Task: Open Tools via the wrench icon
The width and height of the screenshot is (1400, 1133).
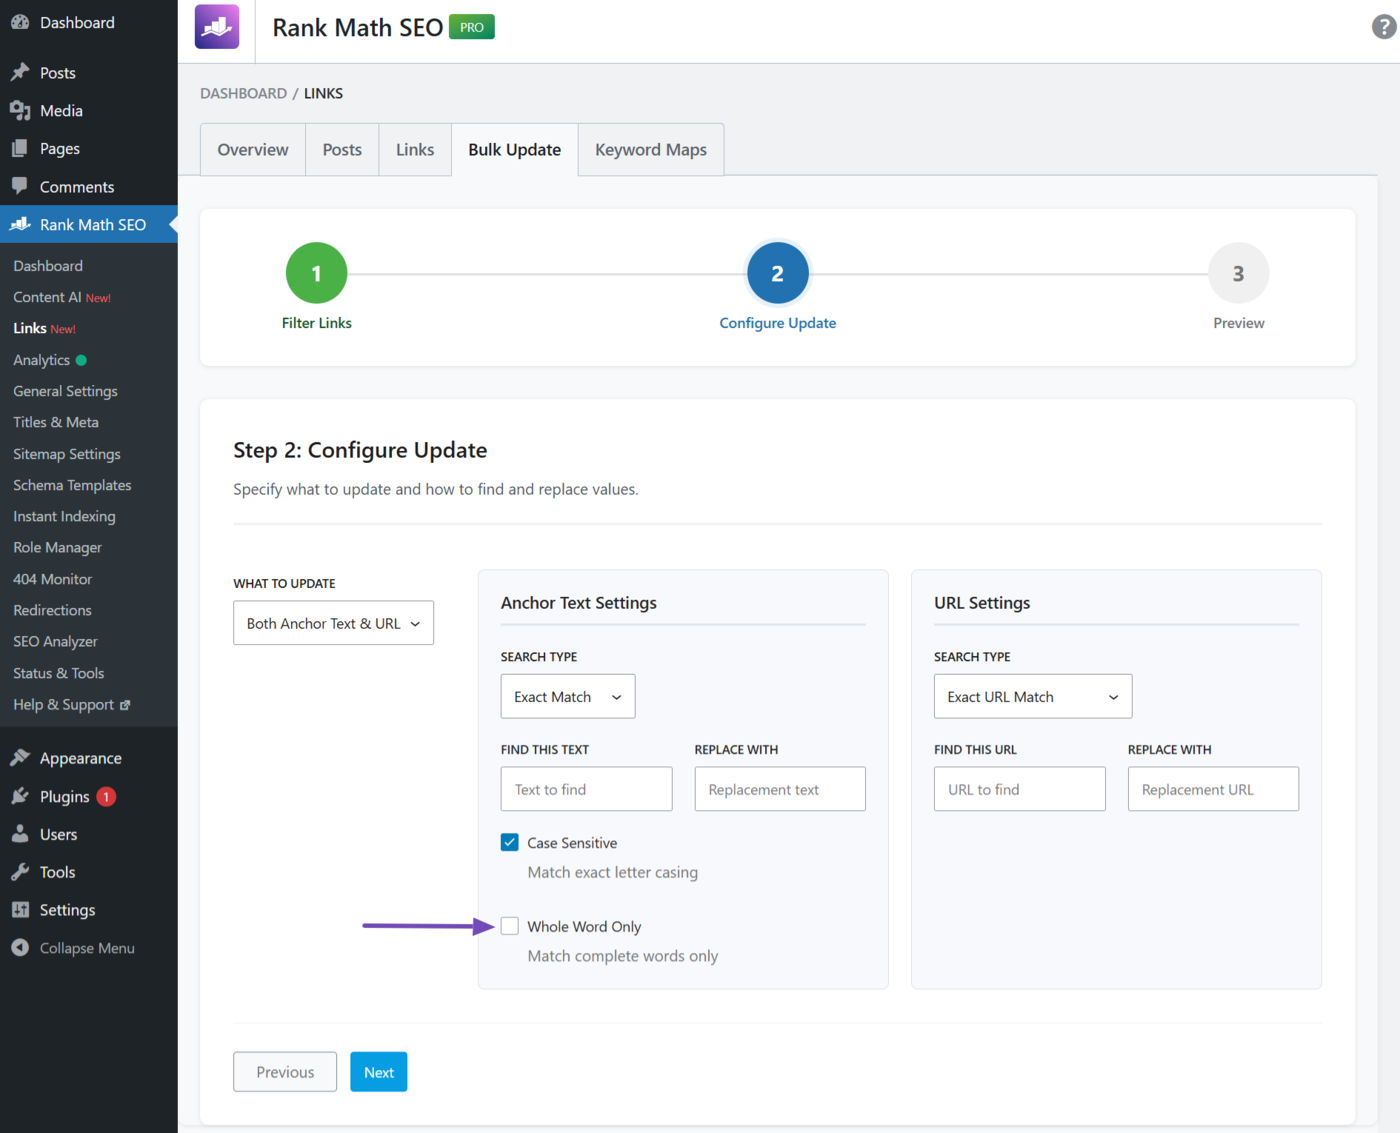Action: (x=20, y=872)
